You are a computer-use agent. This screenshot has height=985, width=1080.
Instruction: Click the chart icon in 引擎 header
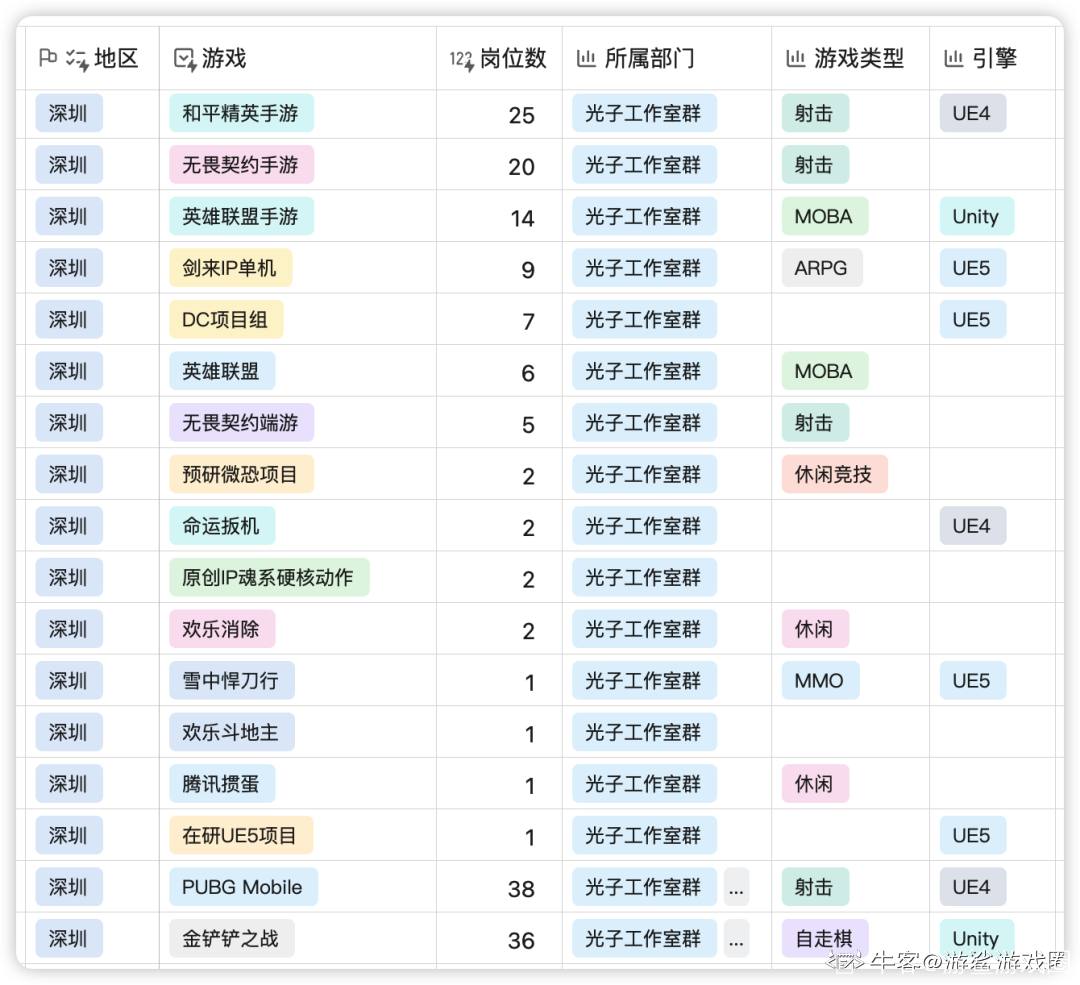click(x=953, y=59)
